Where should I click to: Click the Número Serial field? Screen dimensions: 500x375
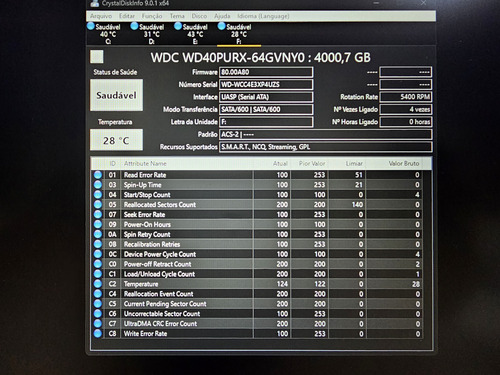pos(266,84)
